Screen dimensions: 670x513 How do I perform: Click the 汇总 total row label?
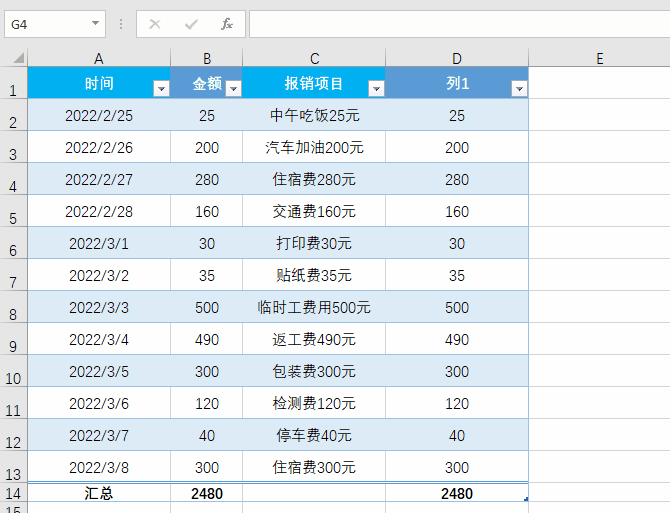tap(99, 493)
